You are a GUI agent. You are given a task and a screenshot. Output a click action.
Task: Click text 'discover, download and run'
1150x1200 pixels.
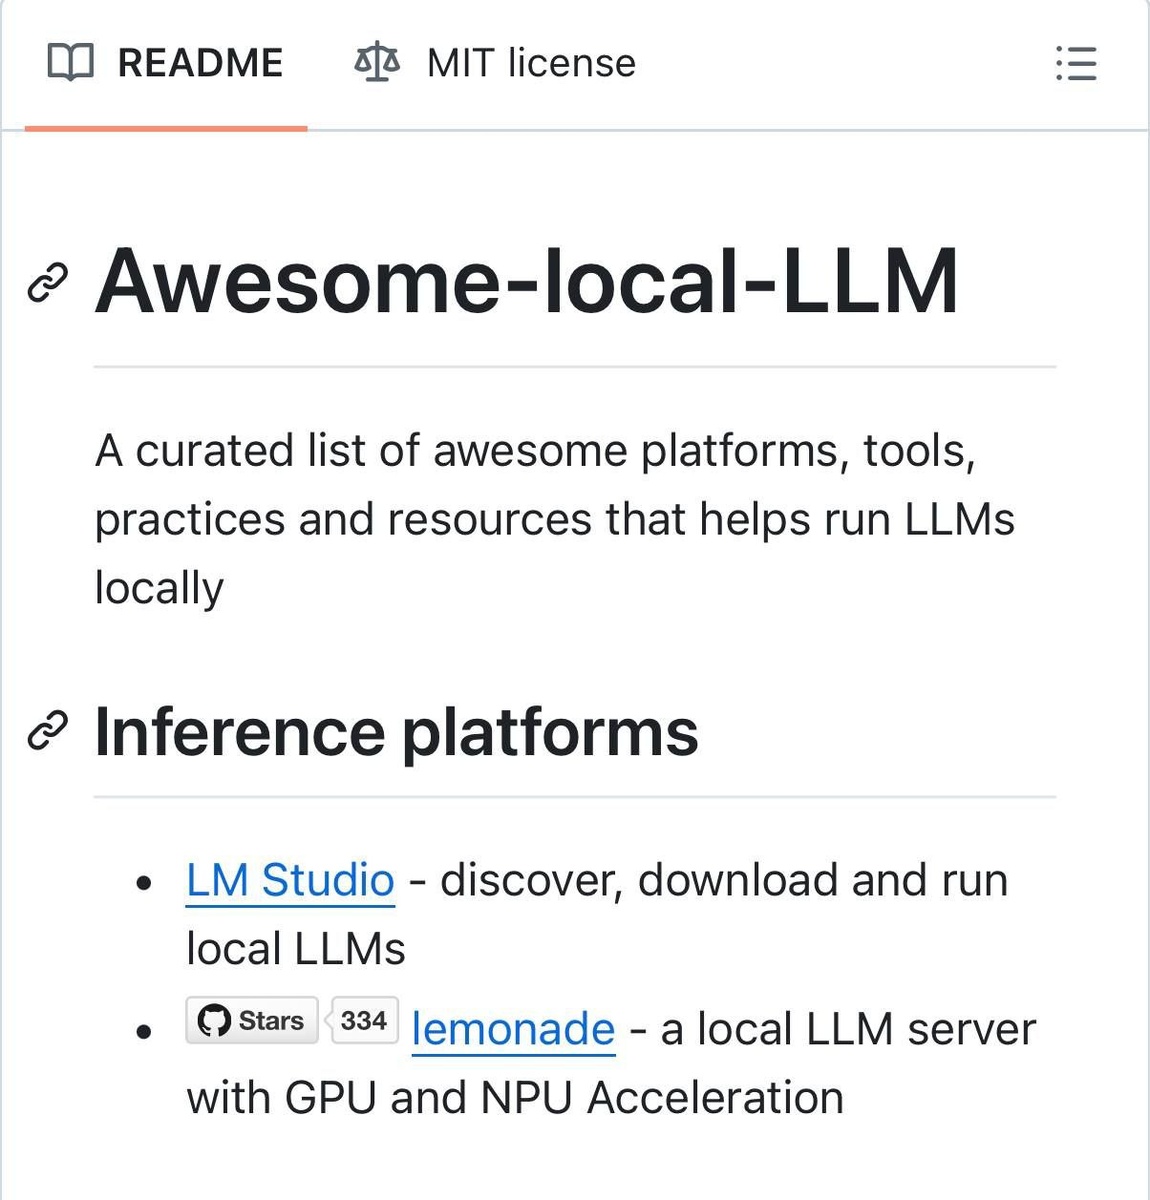724,880
